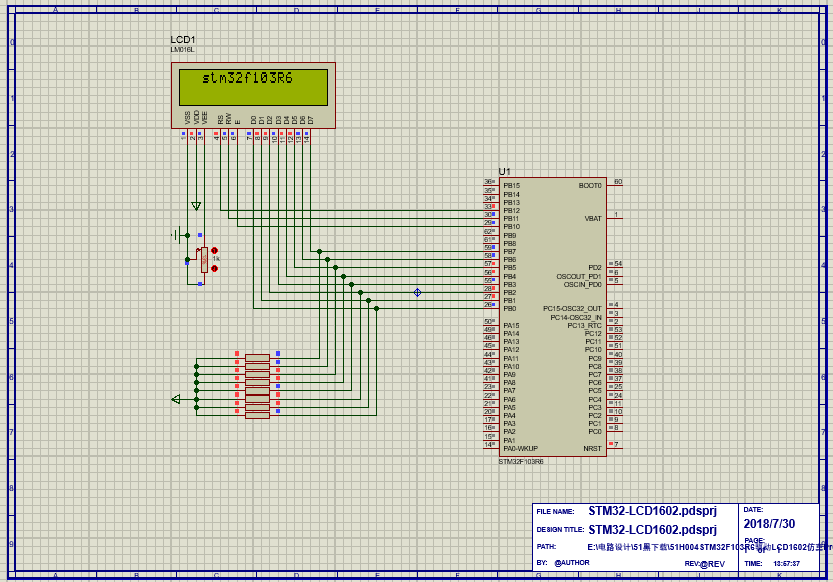This screenshot has width=833, height=582.
Task: Select the LCD1 component label
Action: pos(183,40)
